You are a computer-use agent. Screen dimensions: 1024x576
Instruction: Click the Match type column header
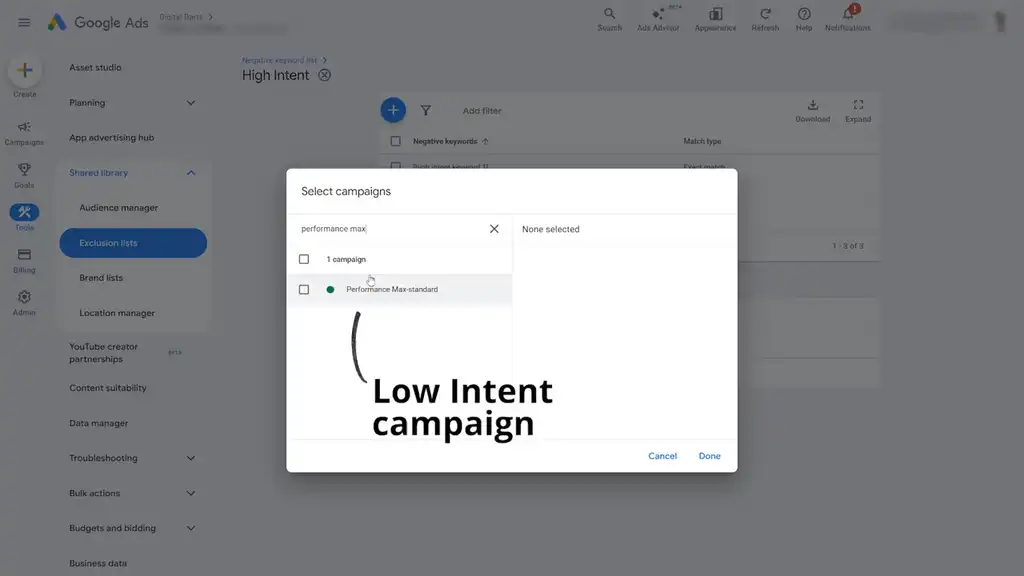(702, 141)
